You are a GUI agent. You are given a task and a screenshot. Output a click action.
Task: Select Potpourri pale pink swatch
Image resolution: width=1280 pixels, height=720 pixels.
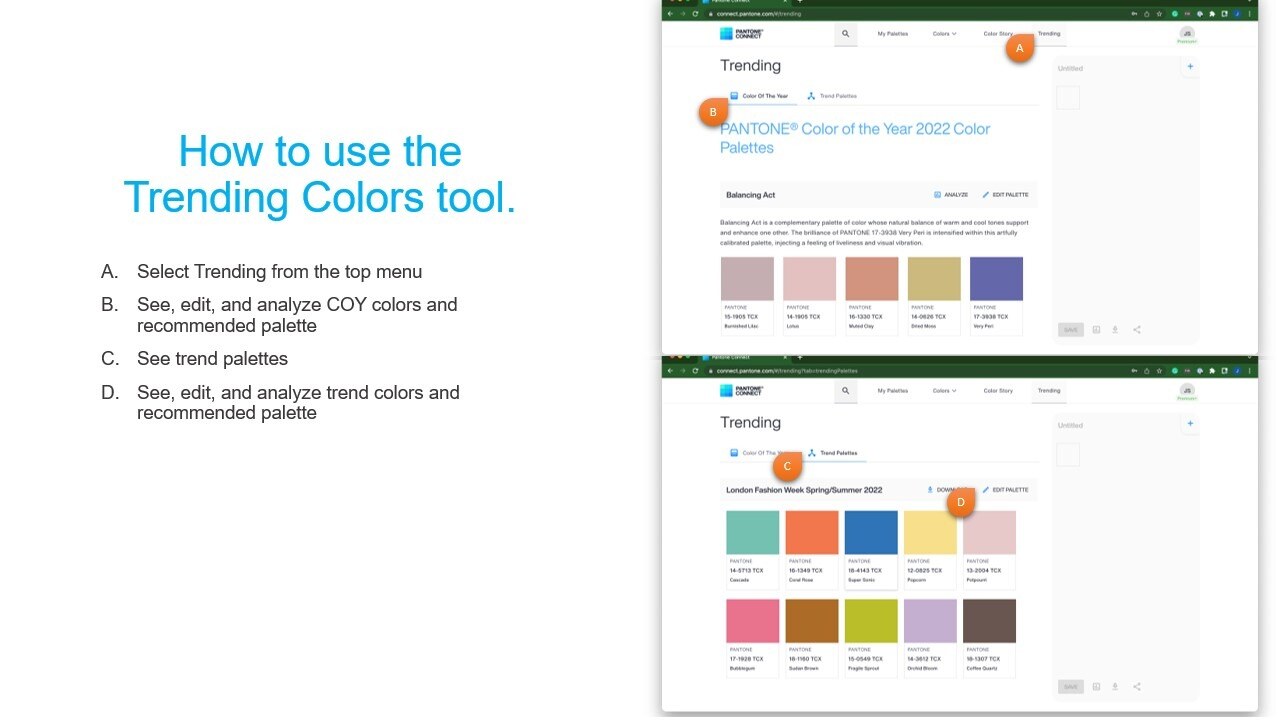tap(989, 532)
